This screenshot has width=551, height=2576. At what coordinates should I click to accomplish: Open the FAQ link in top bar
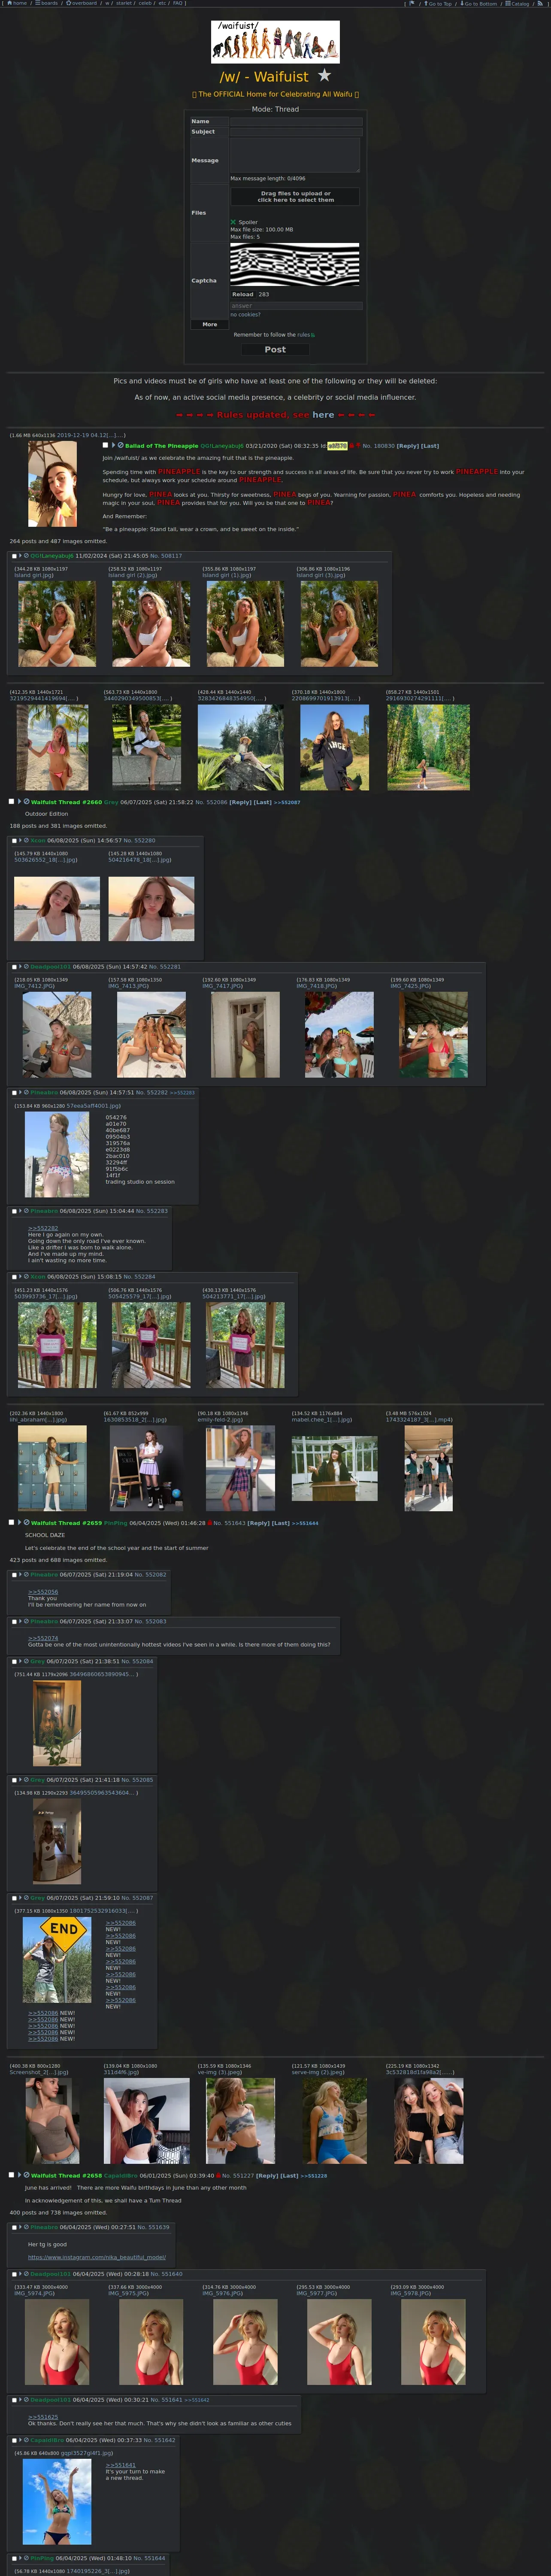[x=178, y=3]
